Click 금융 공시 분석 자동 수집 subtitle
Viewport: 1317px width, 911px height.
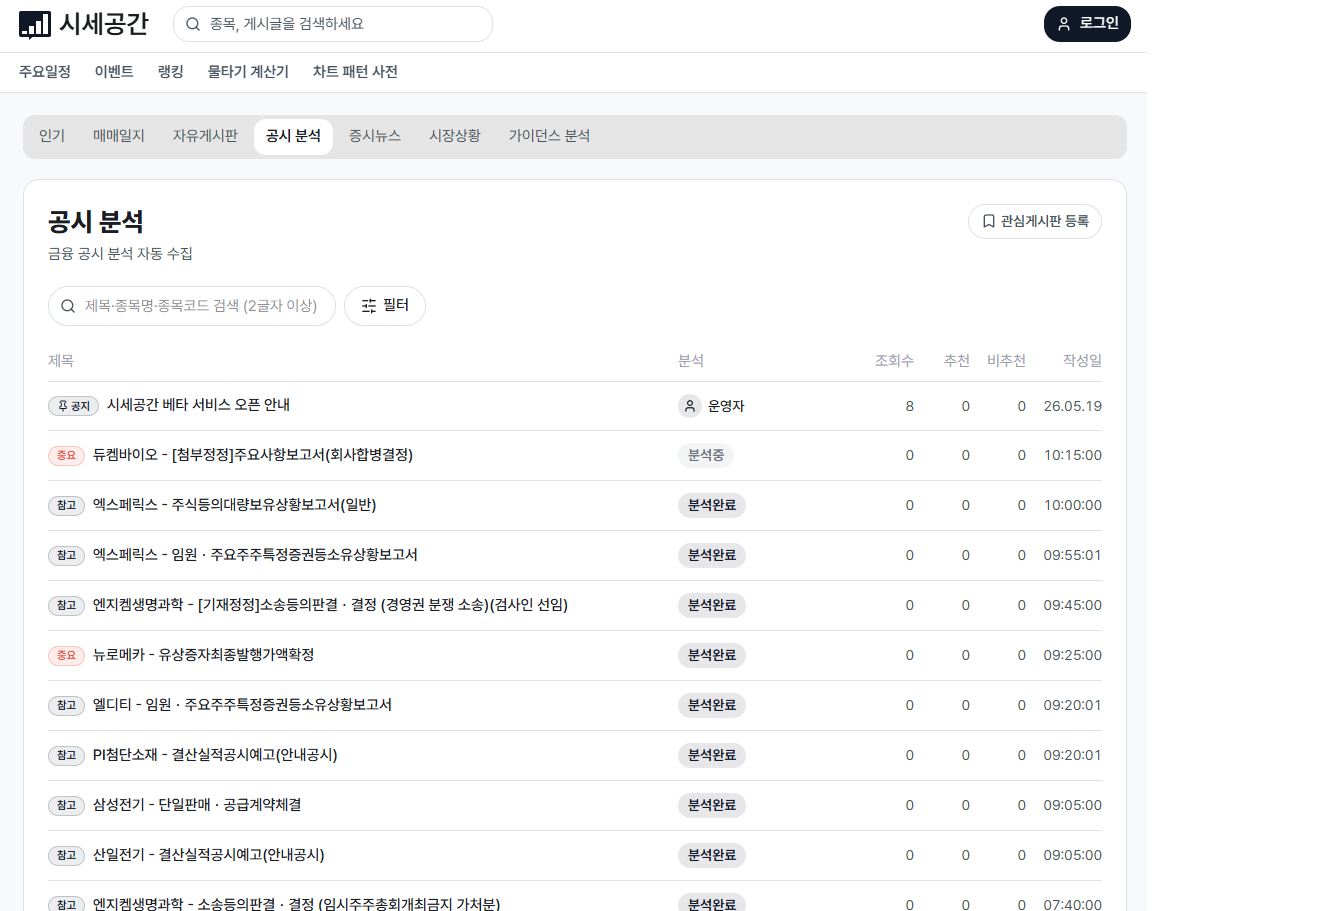(x=120, y=254)
